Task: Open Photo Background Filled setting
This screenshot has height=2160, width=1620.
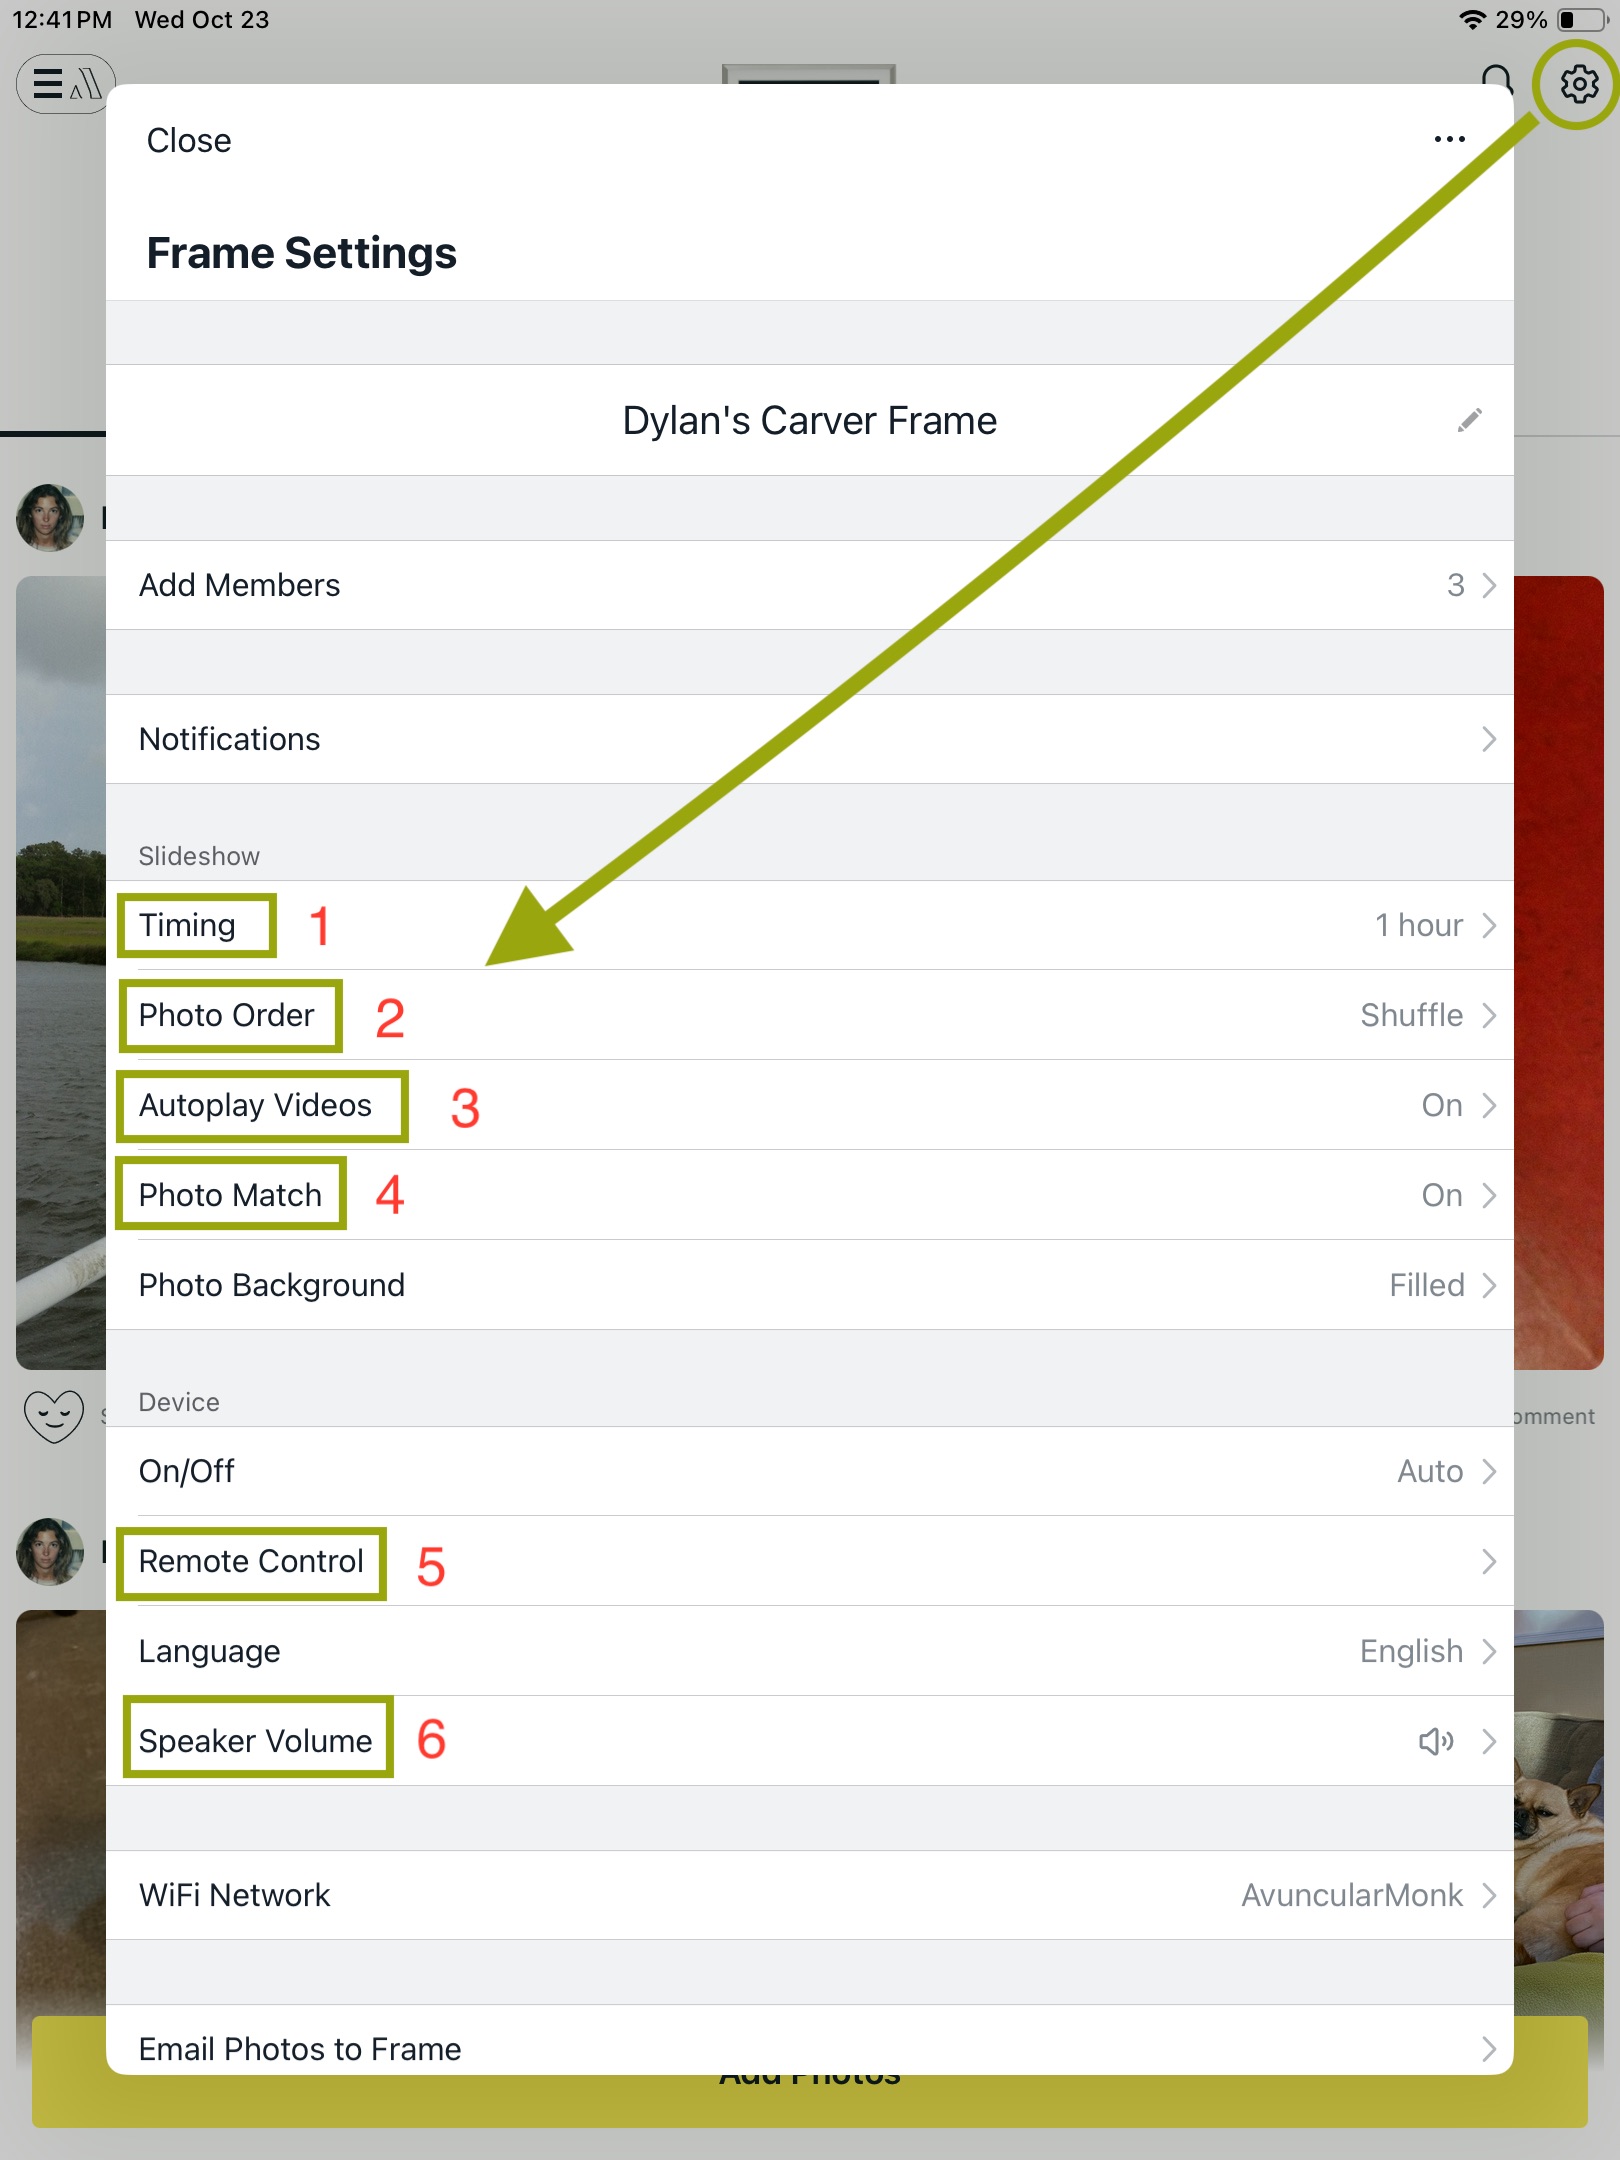Action: [810, 1285]
